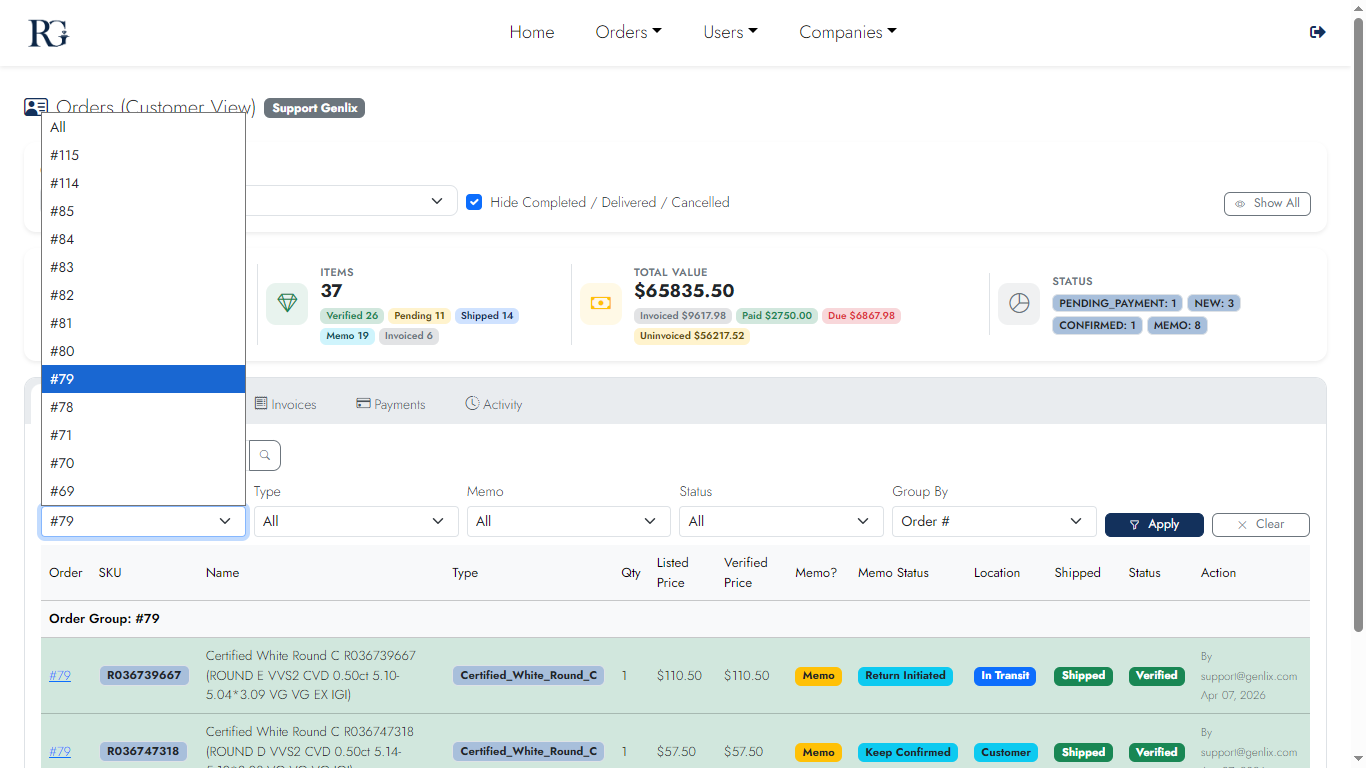Click the pie chart icon on the STATUS card

pyautogui.click(x=1018, y=303)
